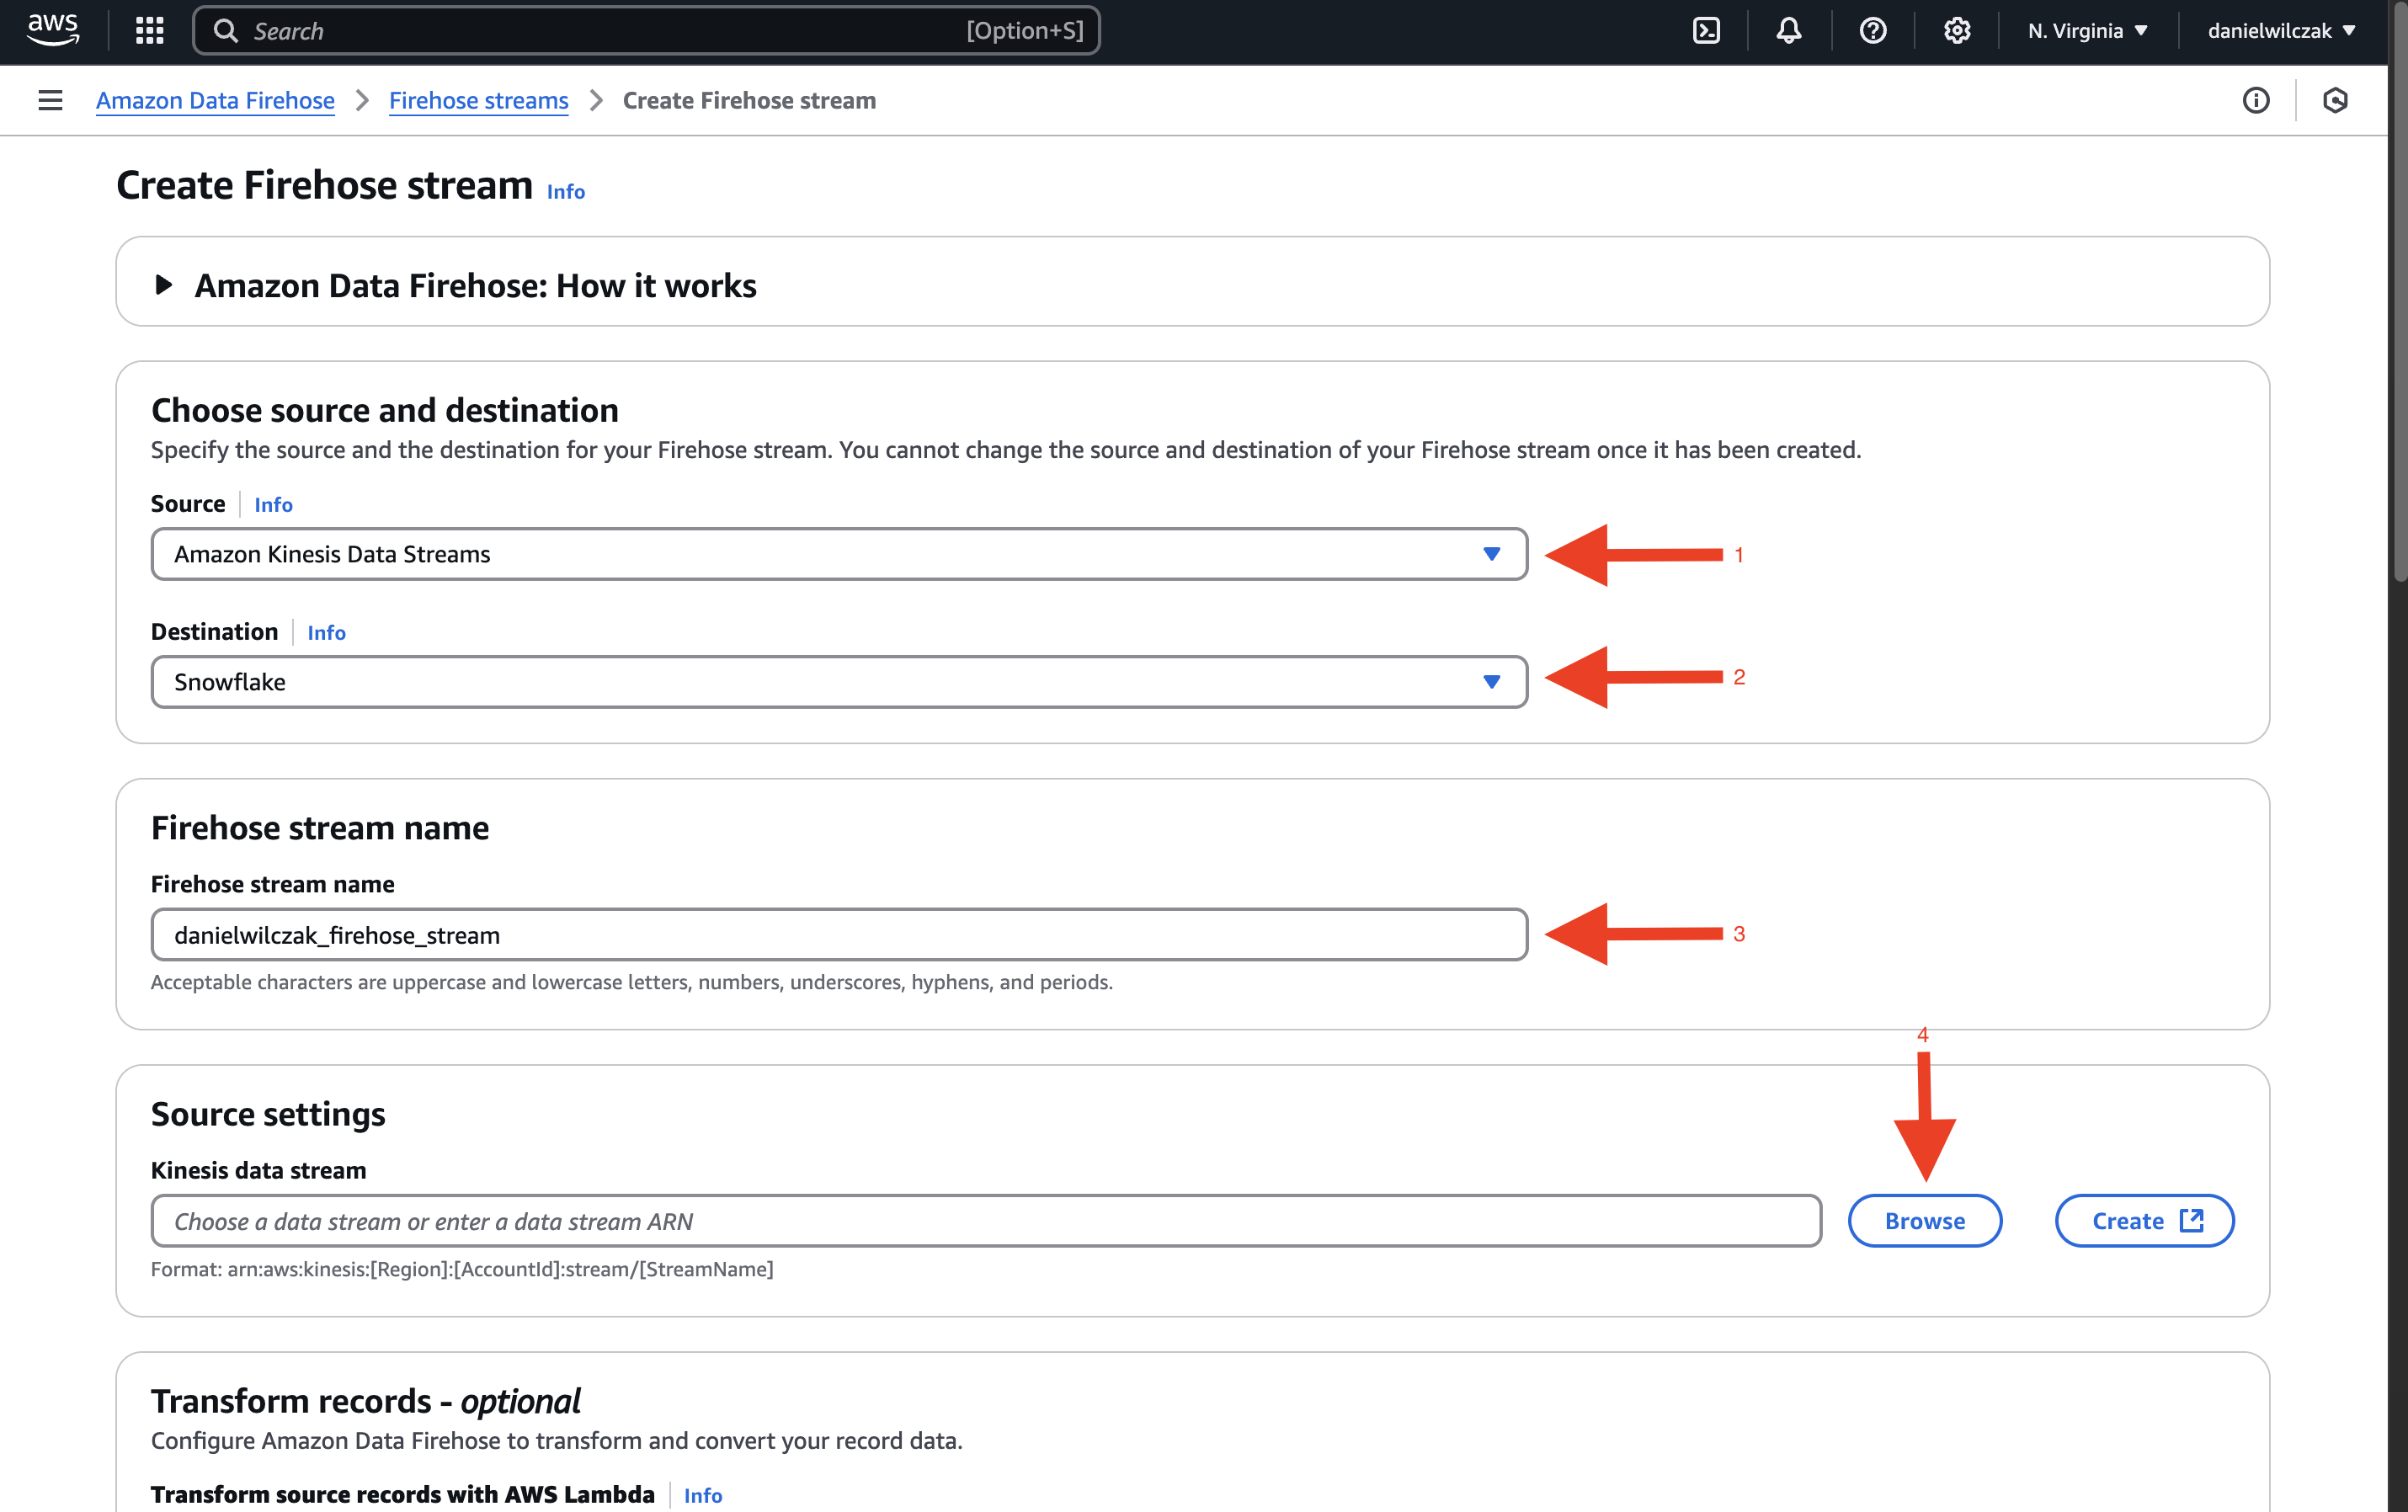This screenshot has width=2408, height=1512.
Task: Click Info link next to Destination
Action: tap(326, 633)
